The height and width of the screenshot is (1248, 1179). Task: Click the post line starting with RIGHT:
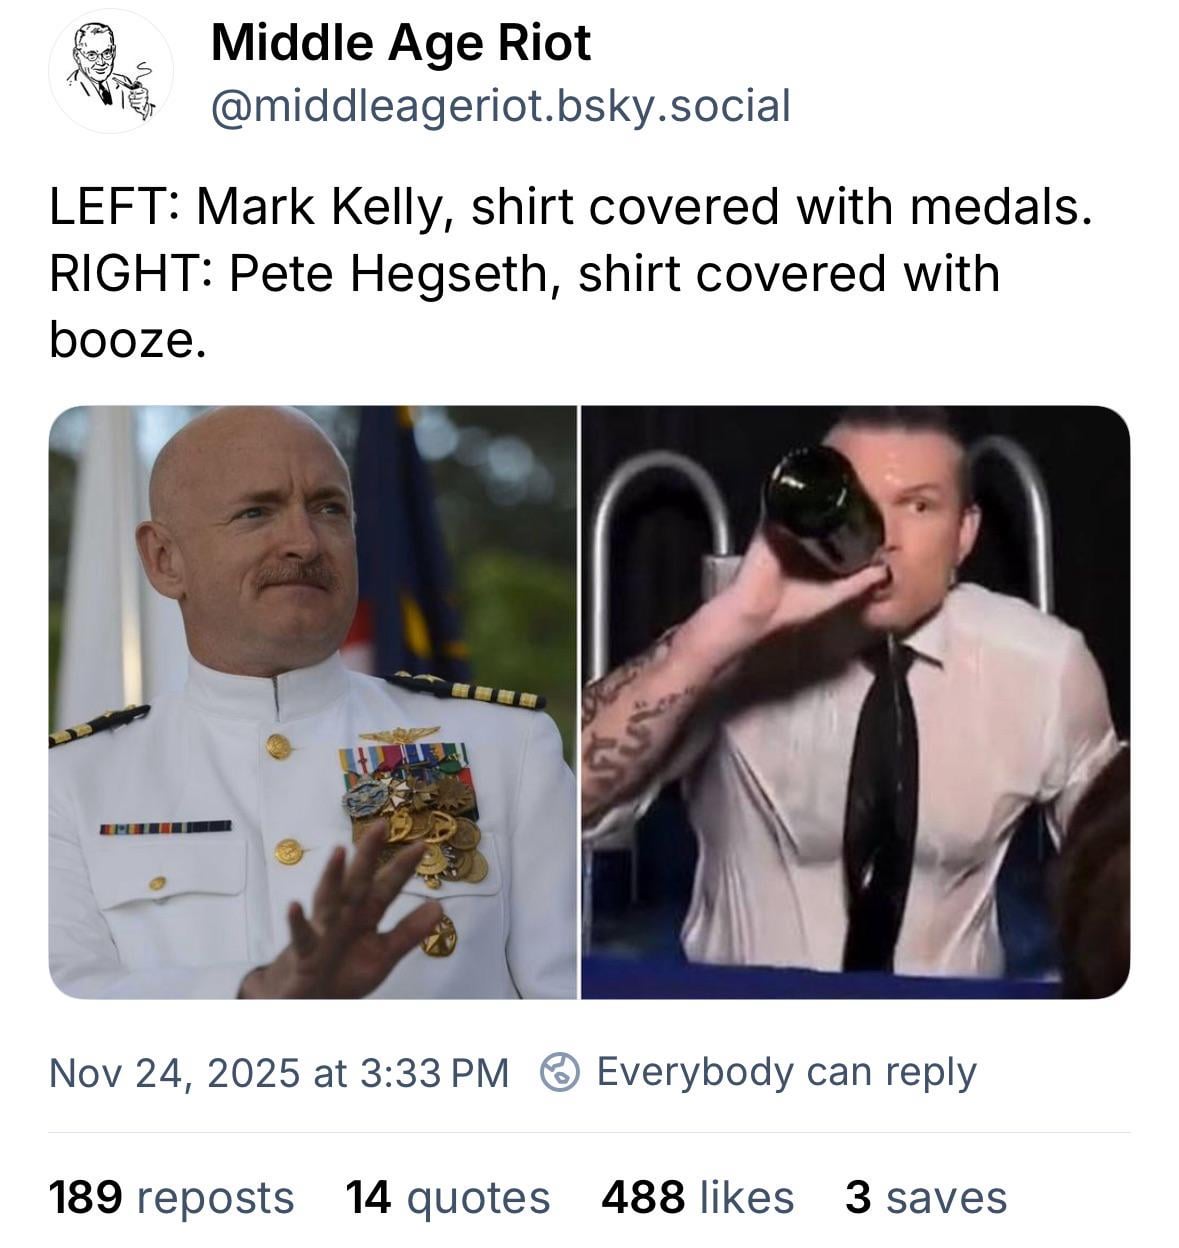[x=524, y=273]
